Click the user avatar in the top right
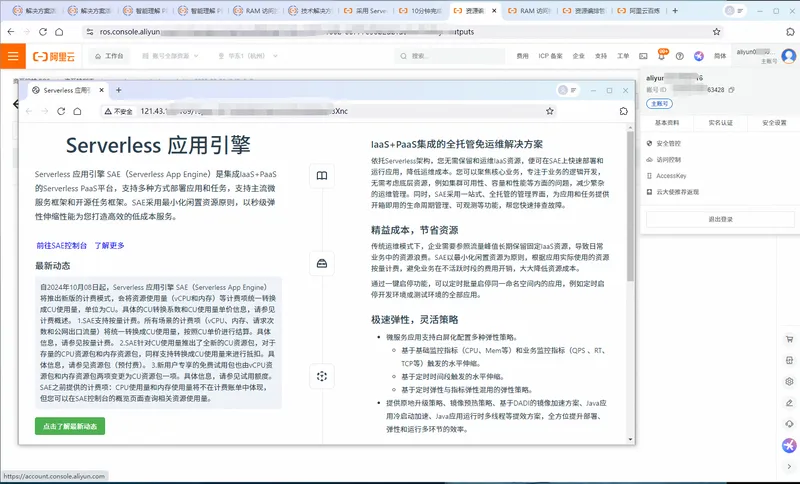 pyautogui.click(x=789, y=56)
